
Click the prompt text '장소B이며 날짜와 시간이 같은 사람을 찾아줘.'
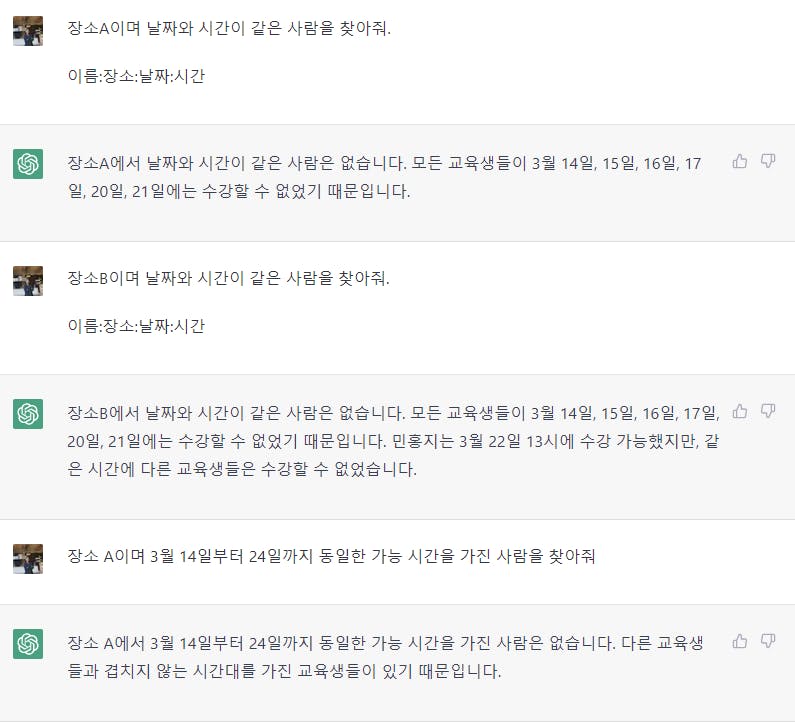point(229,278)
